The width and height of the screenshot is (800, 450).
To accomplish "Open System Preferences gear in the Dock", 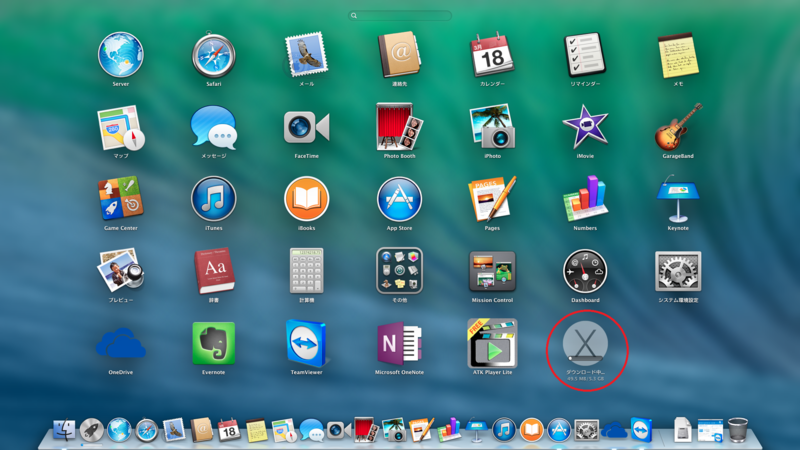I will point(587,430).
